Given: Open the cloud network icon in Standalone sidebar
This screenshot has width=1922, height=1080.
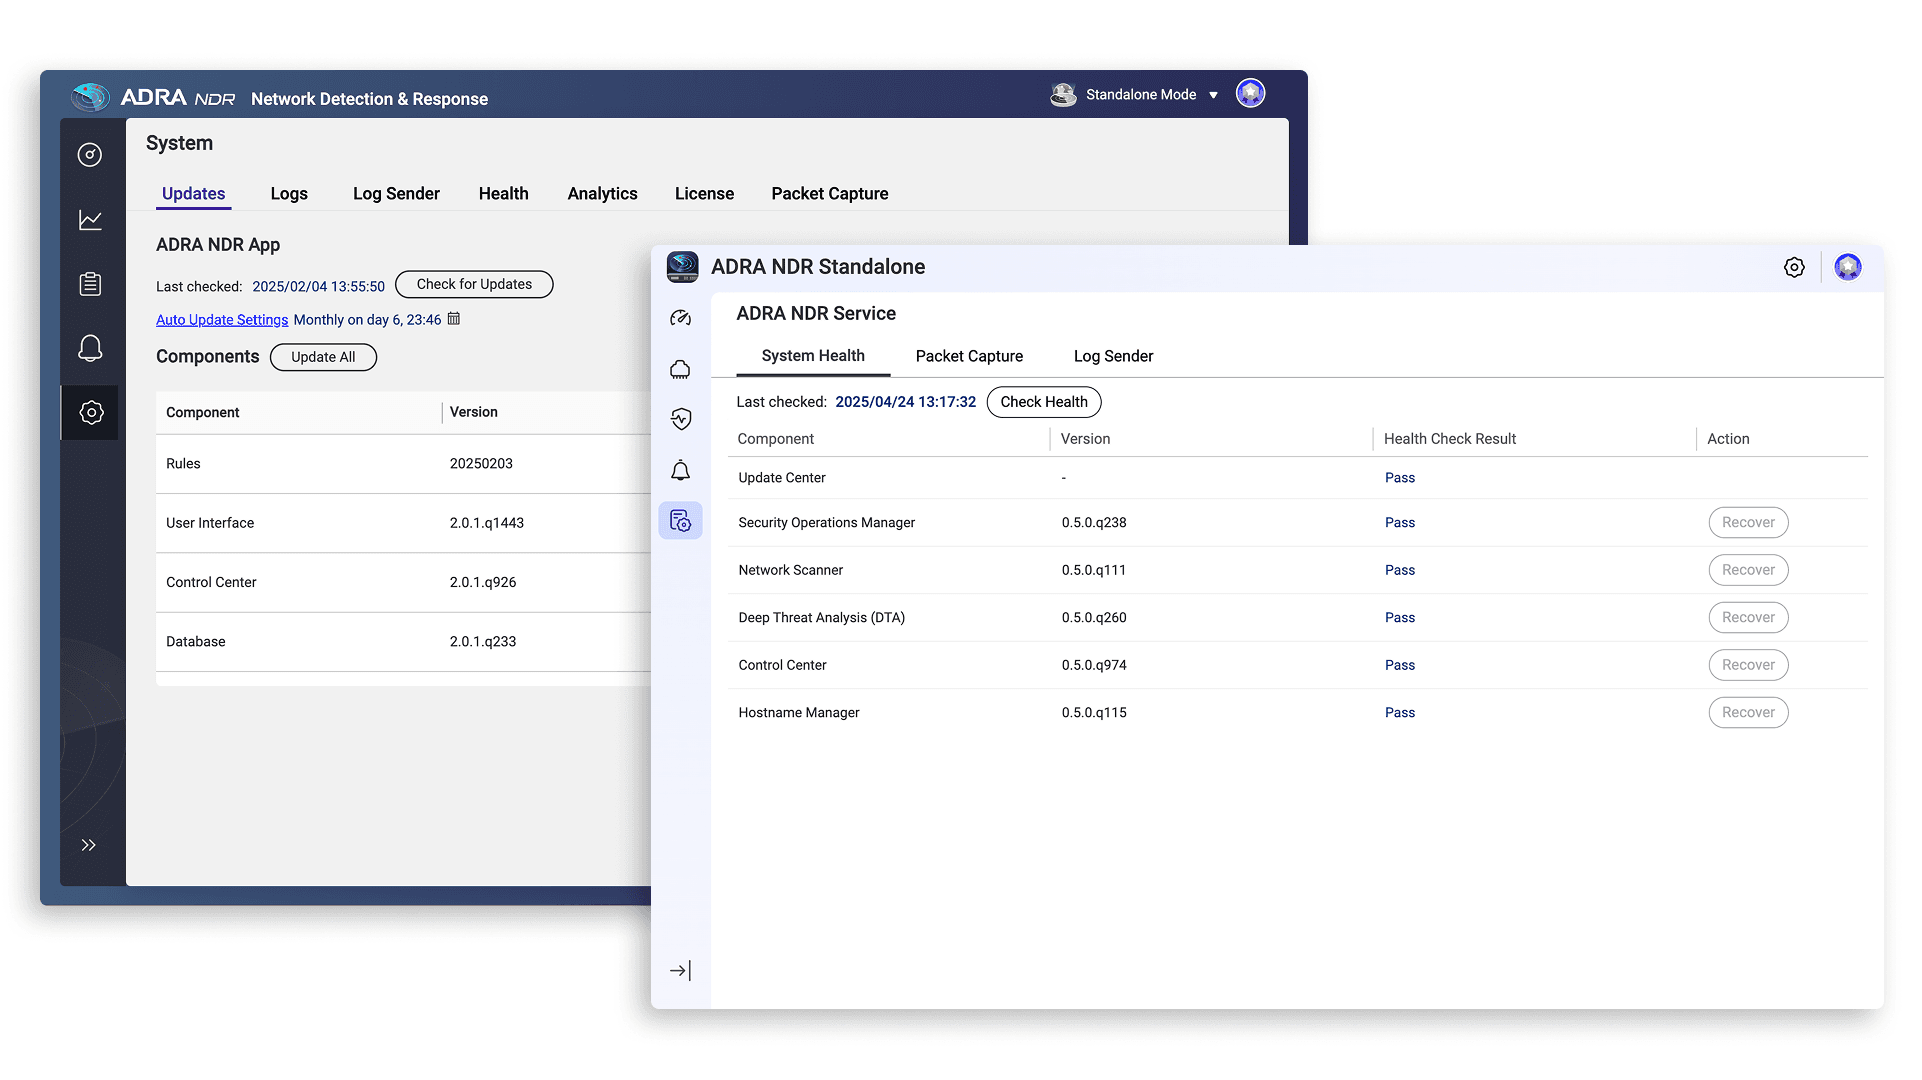Looking at the screenshot, I should 681,370.
